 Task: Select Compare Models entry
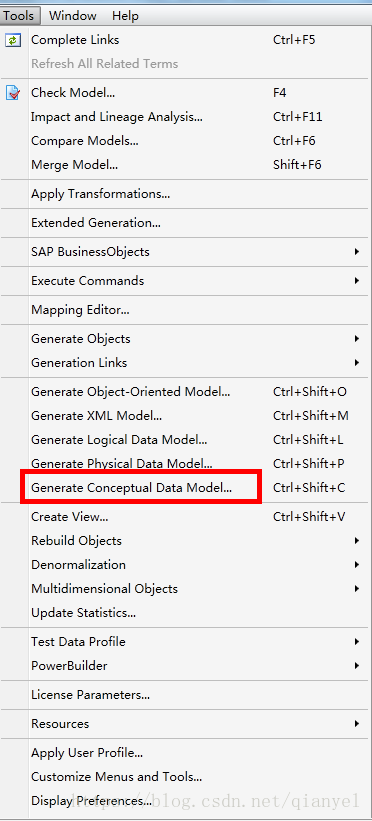(186, 141)
